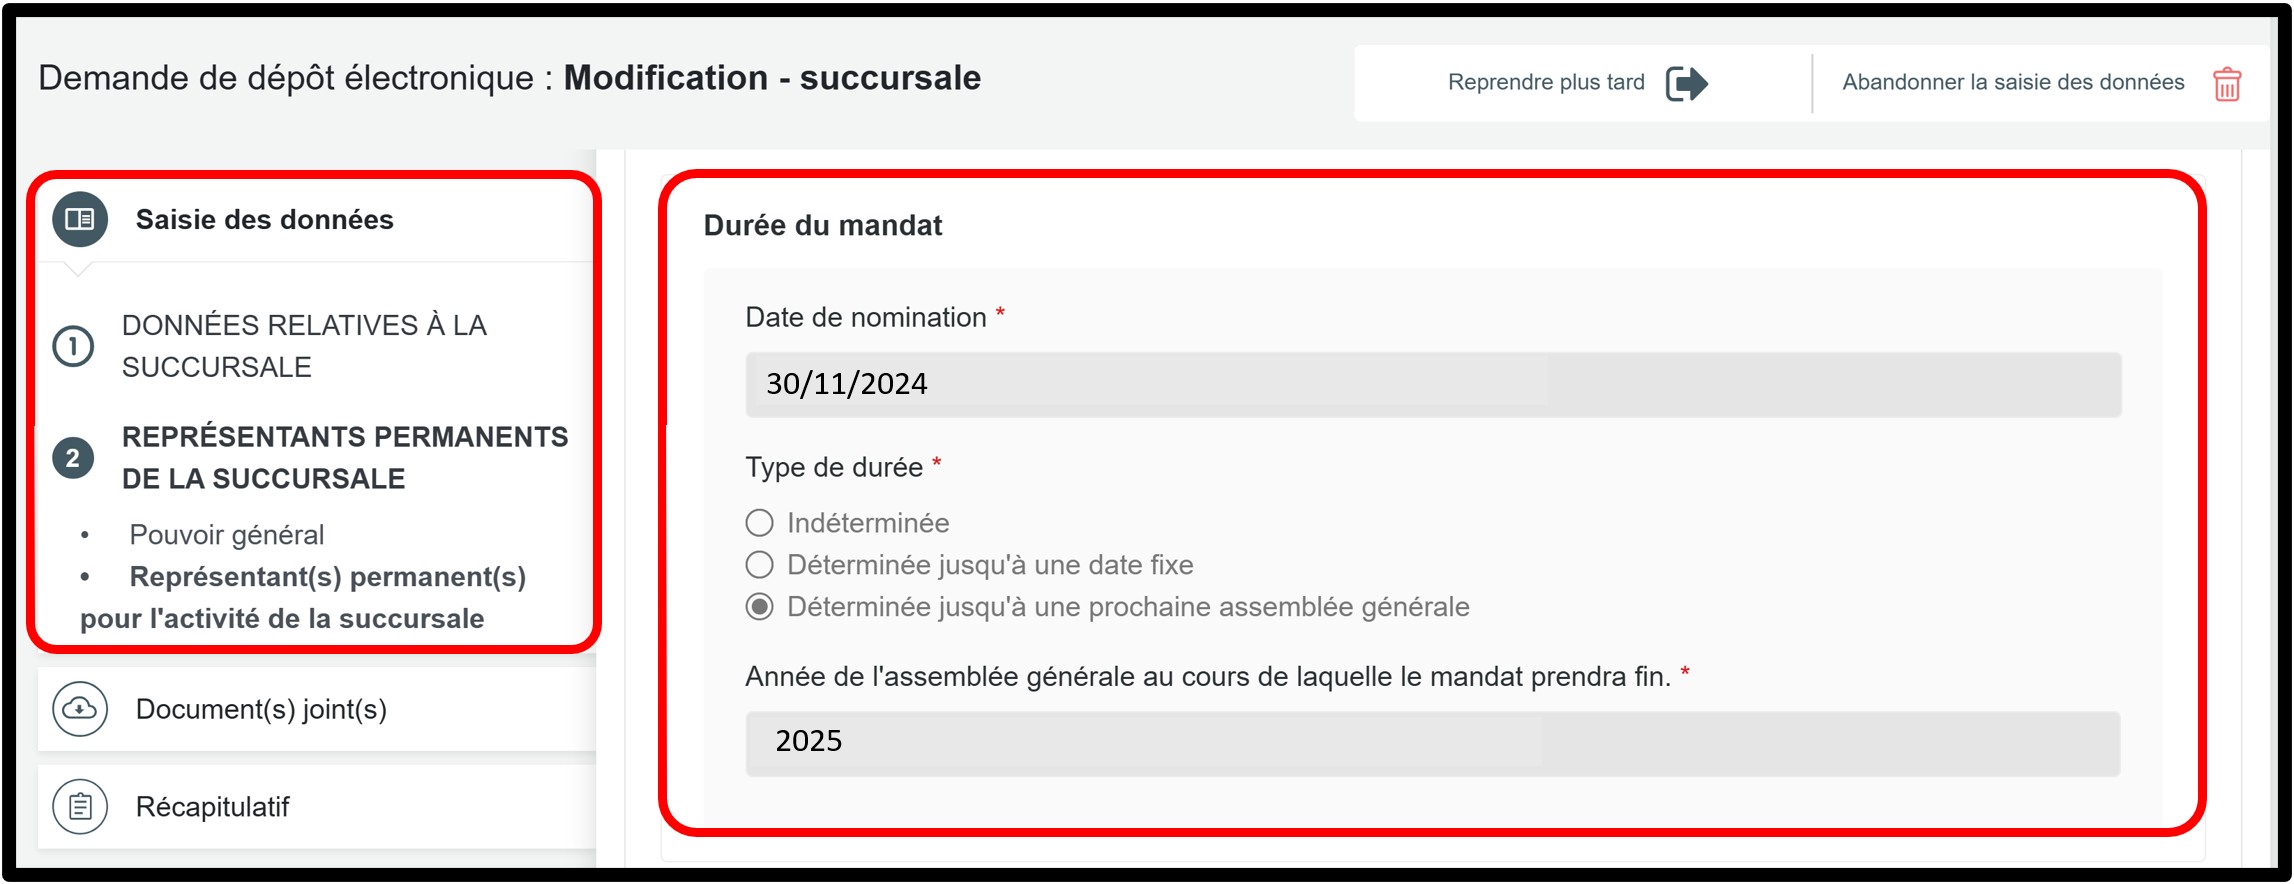Click the Reprendre plus tard exit arrow icon
Viewport: 2294px width, 884px height.
(1687, 83)
